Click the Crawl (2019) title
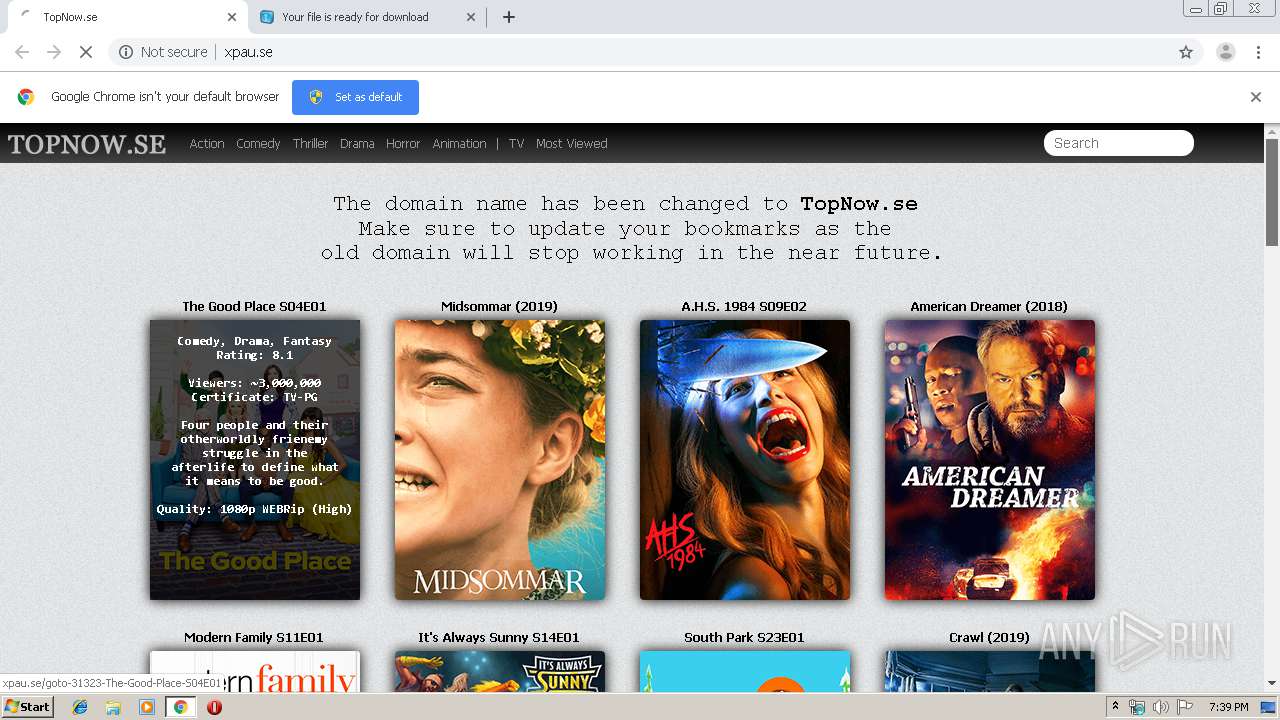 coord(989,637)
